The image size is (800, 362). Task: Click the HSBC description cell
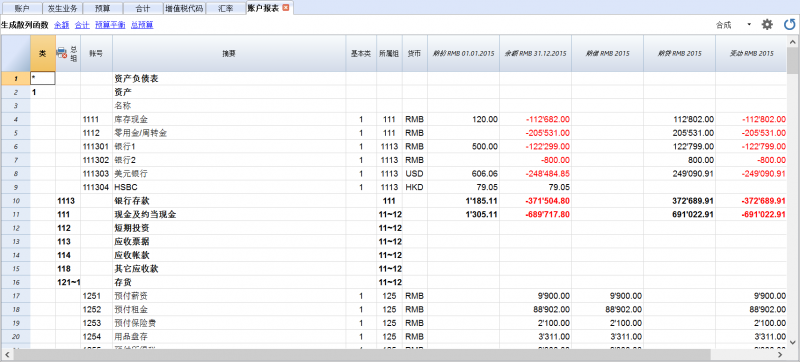[229, 187]
